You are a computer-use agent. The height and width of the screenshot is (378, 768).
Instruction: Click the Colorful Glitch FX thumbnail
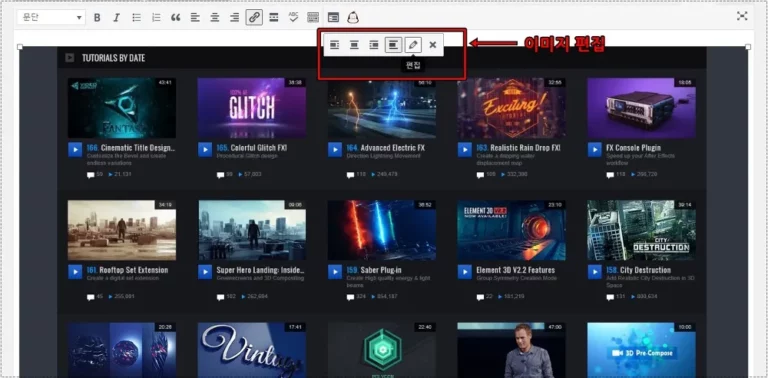tap(252, 108)
